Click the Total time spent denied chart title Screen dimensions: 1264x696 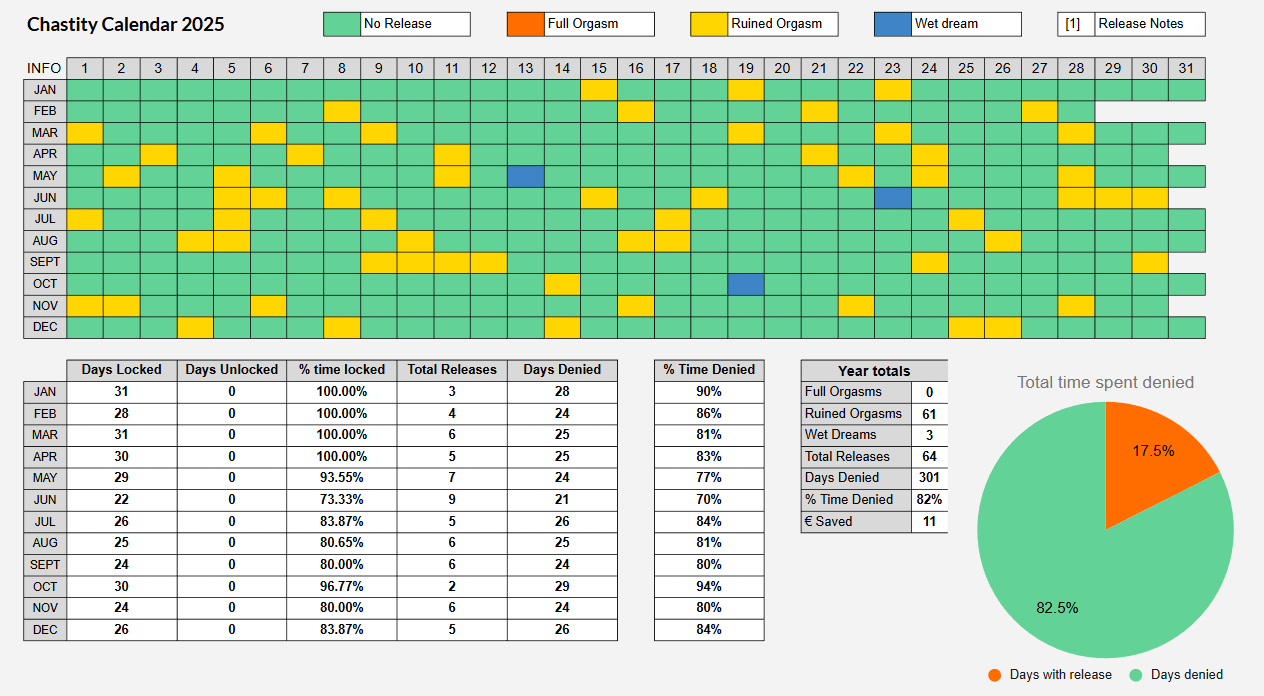(x=1105, y=382)
